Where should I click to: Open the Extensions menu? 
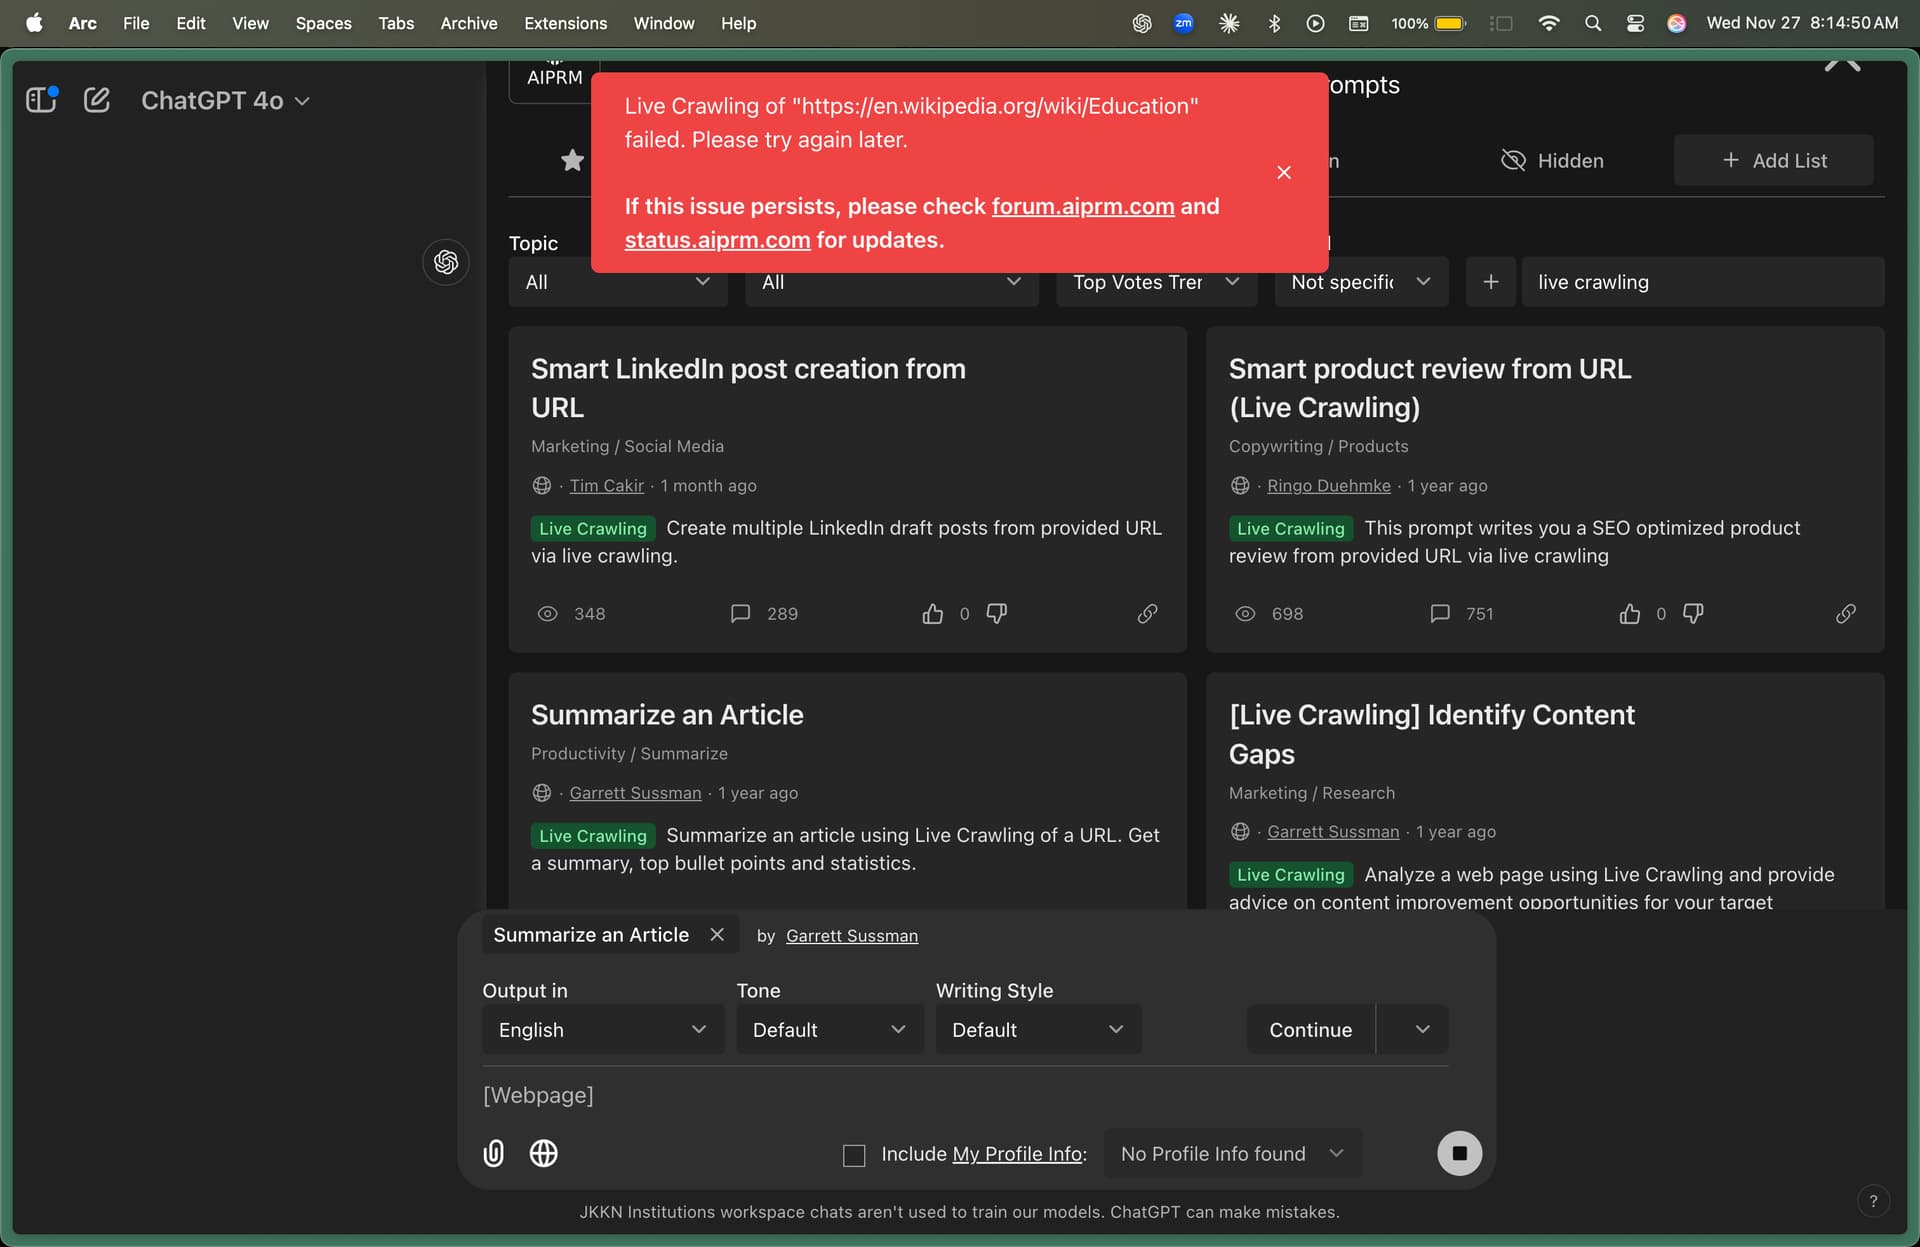[x=565, y=23]
